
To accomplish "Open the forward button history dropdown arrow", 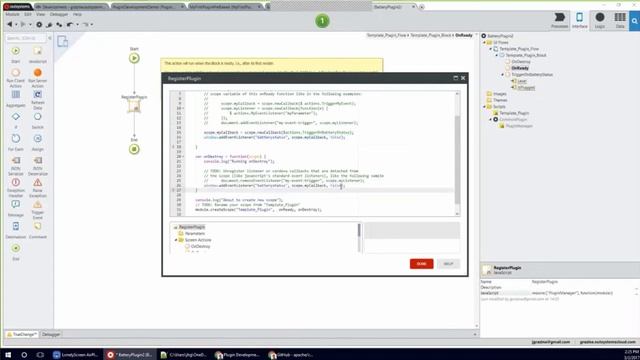I will (x=30, y=24).
